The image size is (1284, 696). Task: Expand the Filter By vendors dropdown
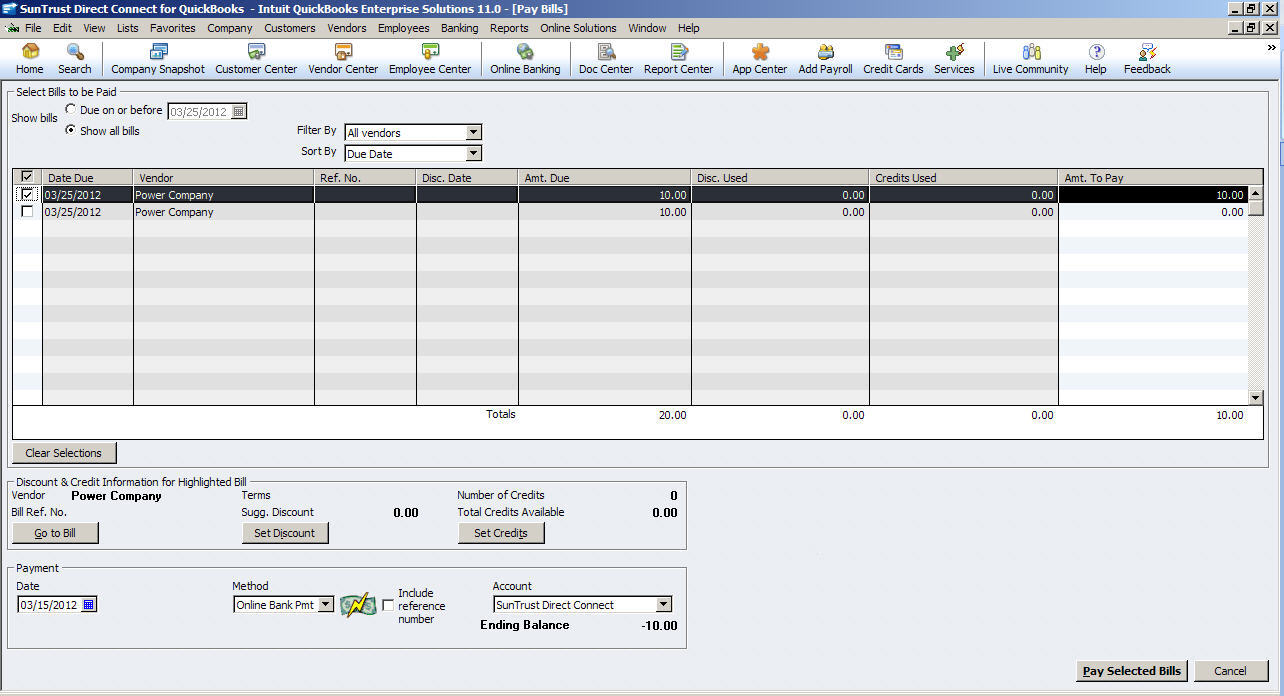coord(474,132)
